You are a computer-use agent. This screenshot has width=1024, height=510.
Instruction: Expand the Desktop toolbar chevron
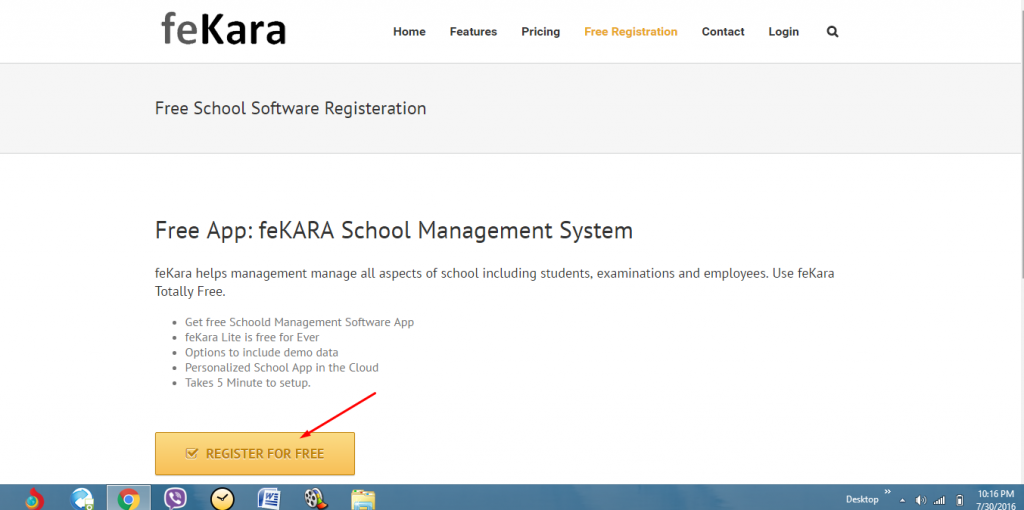888,492
